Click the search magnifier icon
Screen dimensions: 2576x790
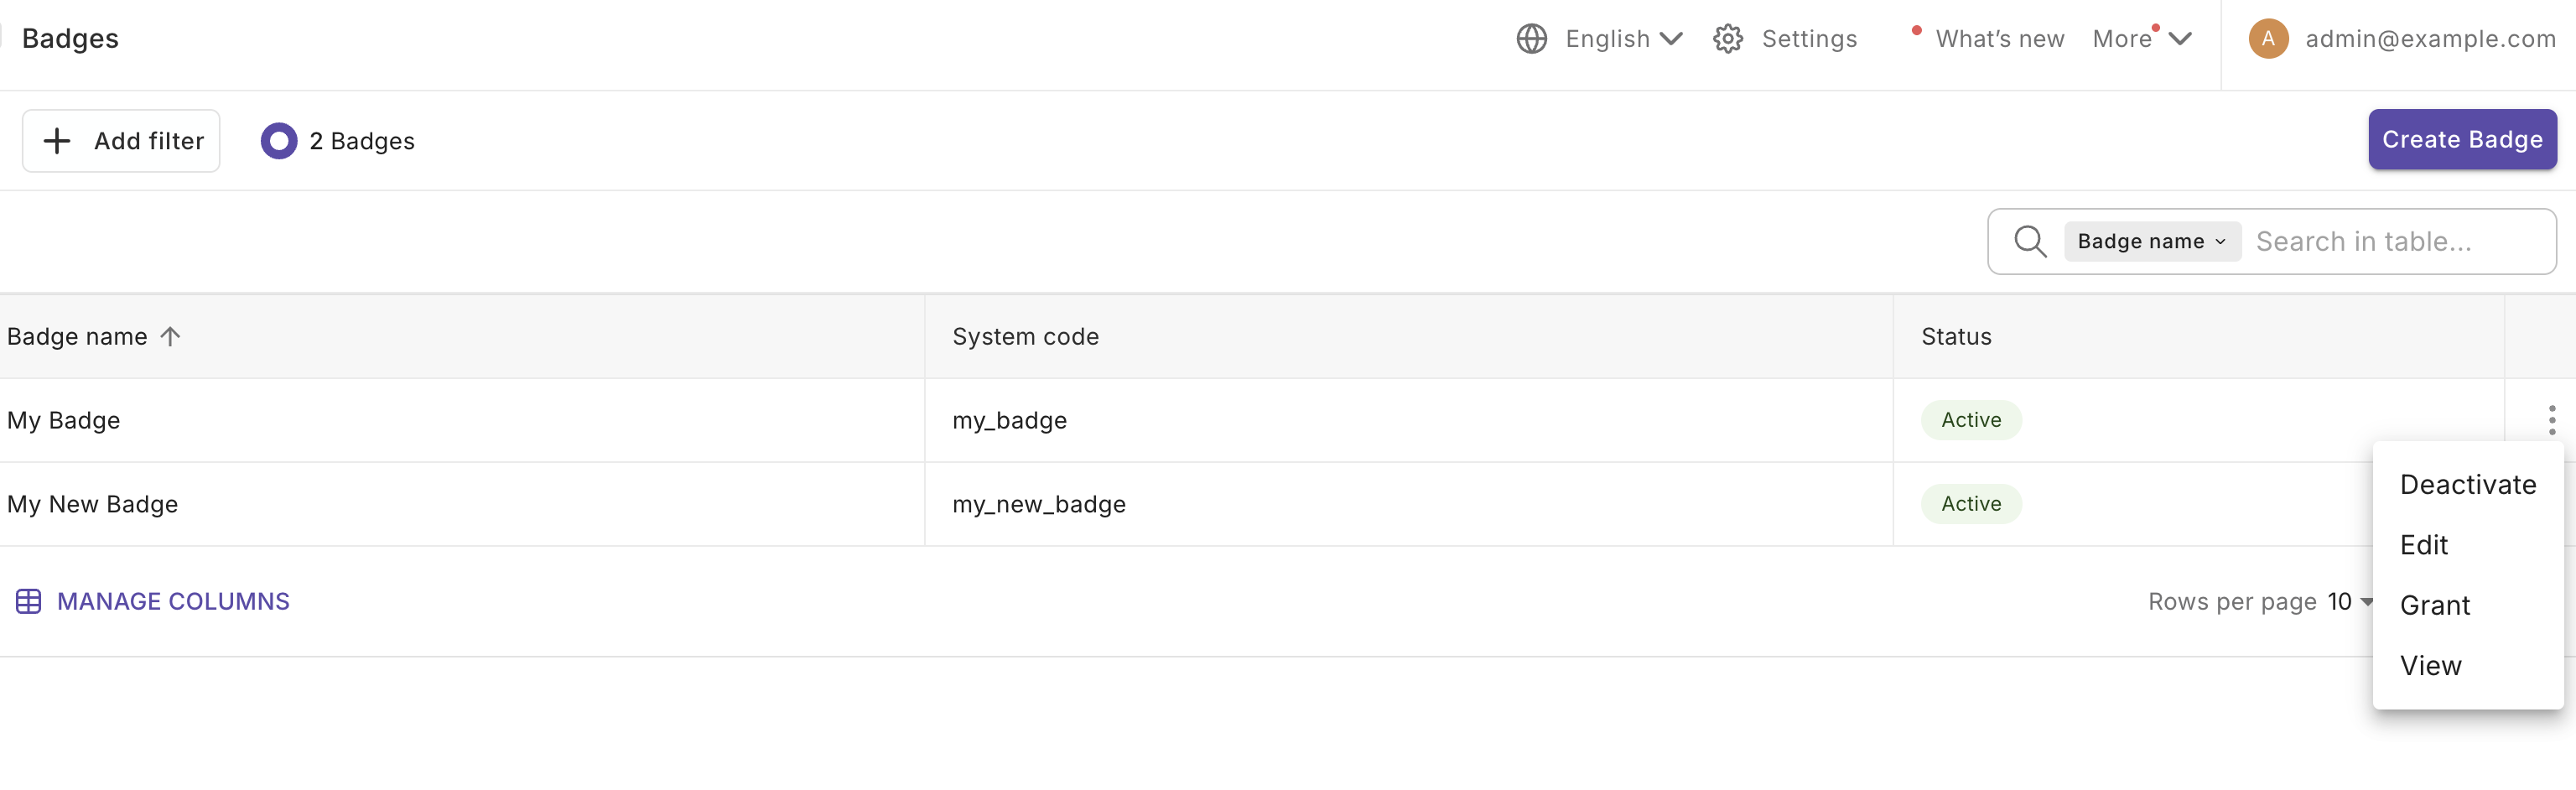click(x=2029, y=241)
